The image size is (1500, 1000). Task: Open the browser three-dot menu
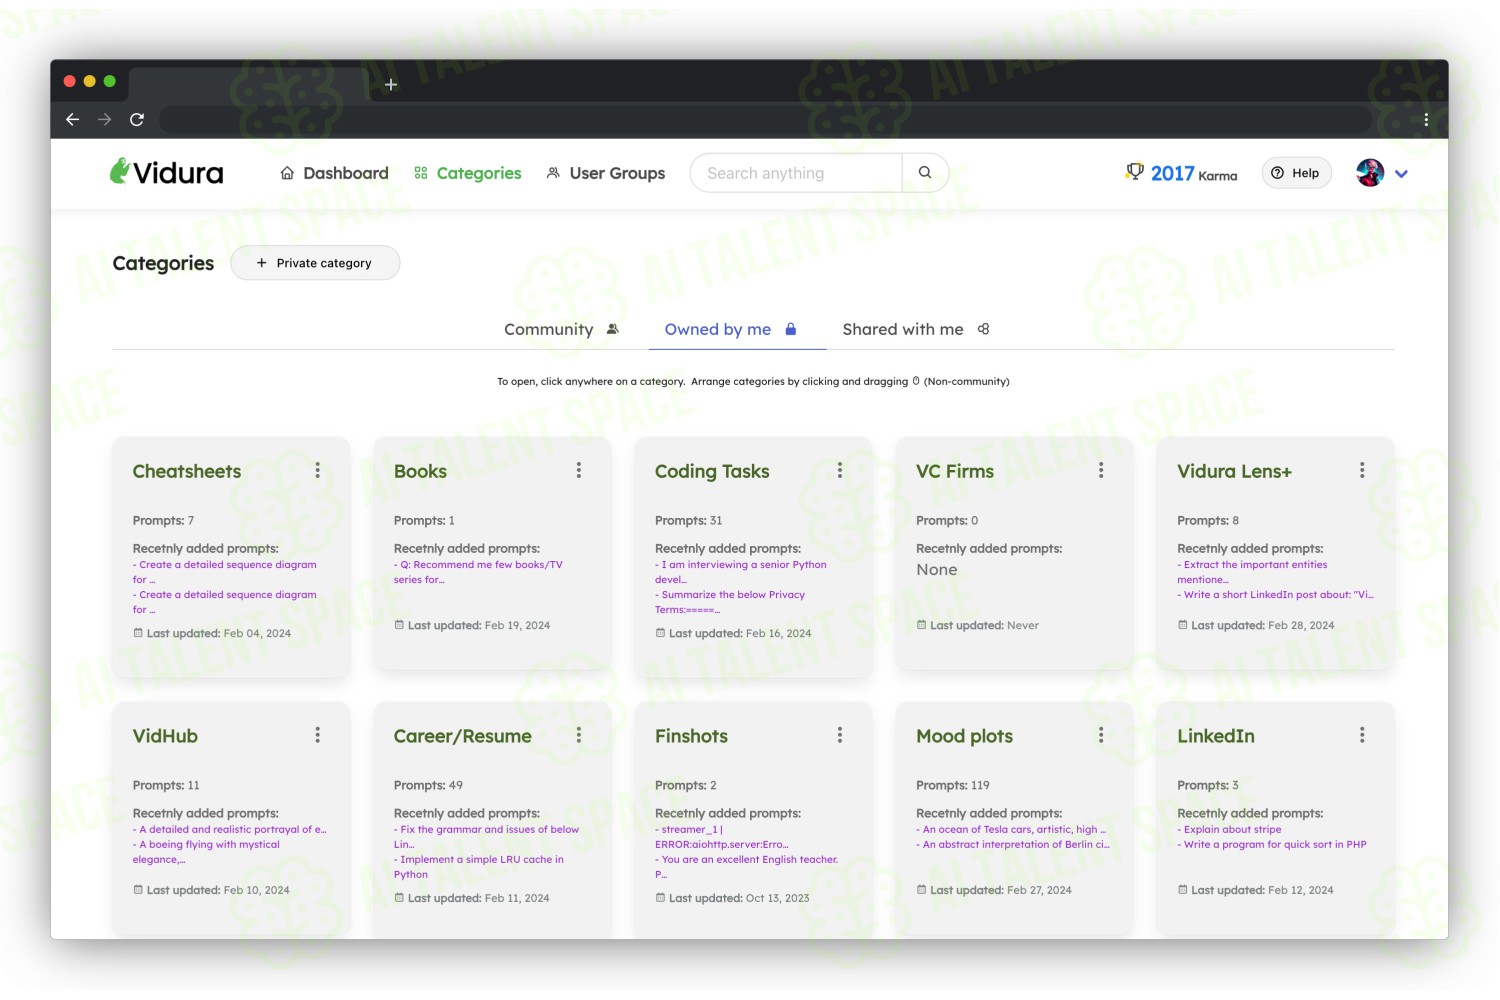pyautogui.click(x=1426, y=119)
